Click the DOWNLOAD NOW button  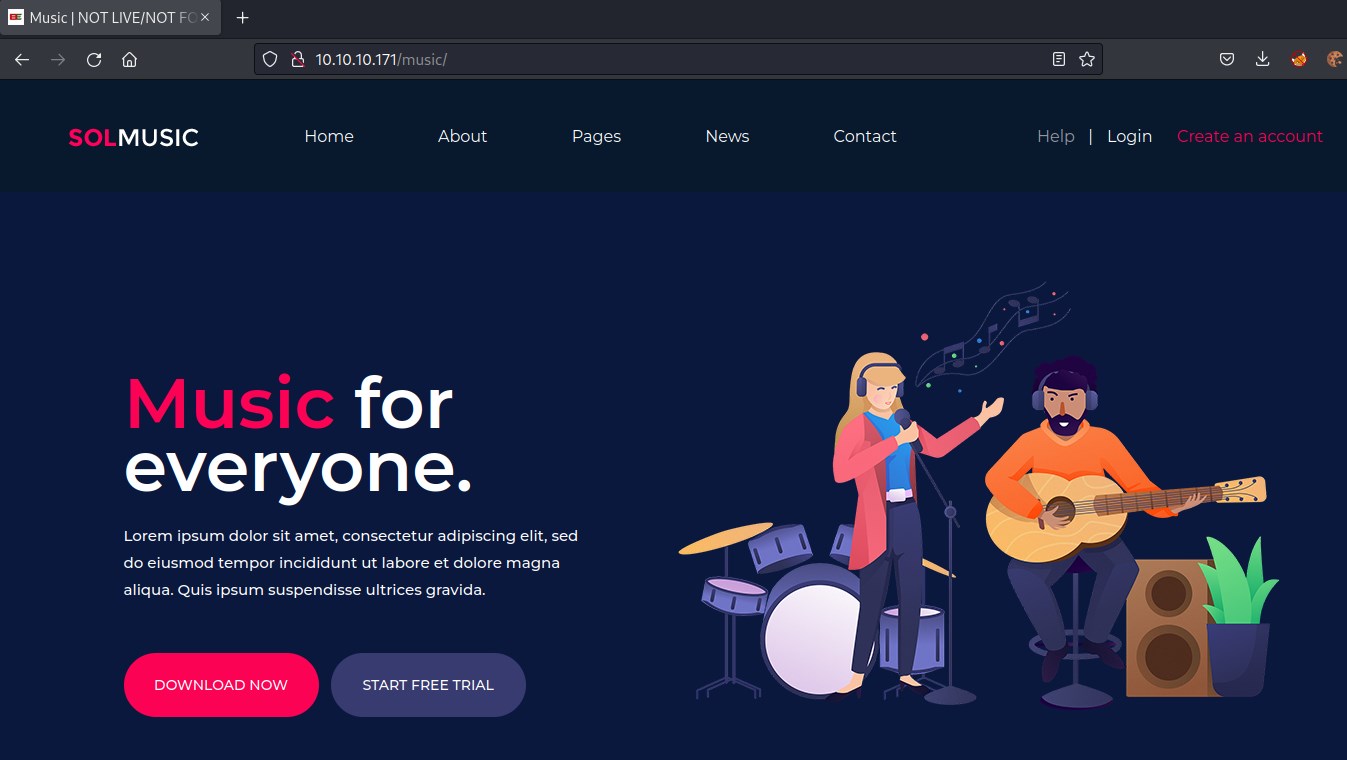(x=221, y=685)
